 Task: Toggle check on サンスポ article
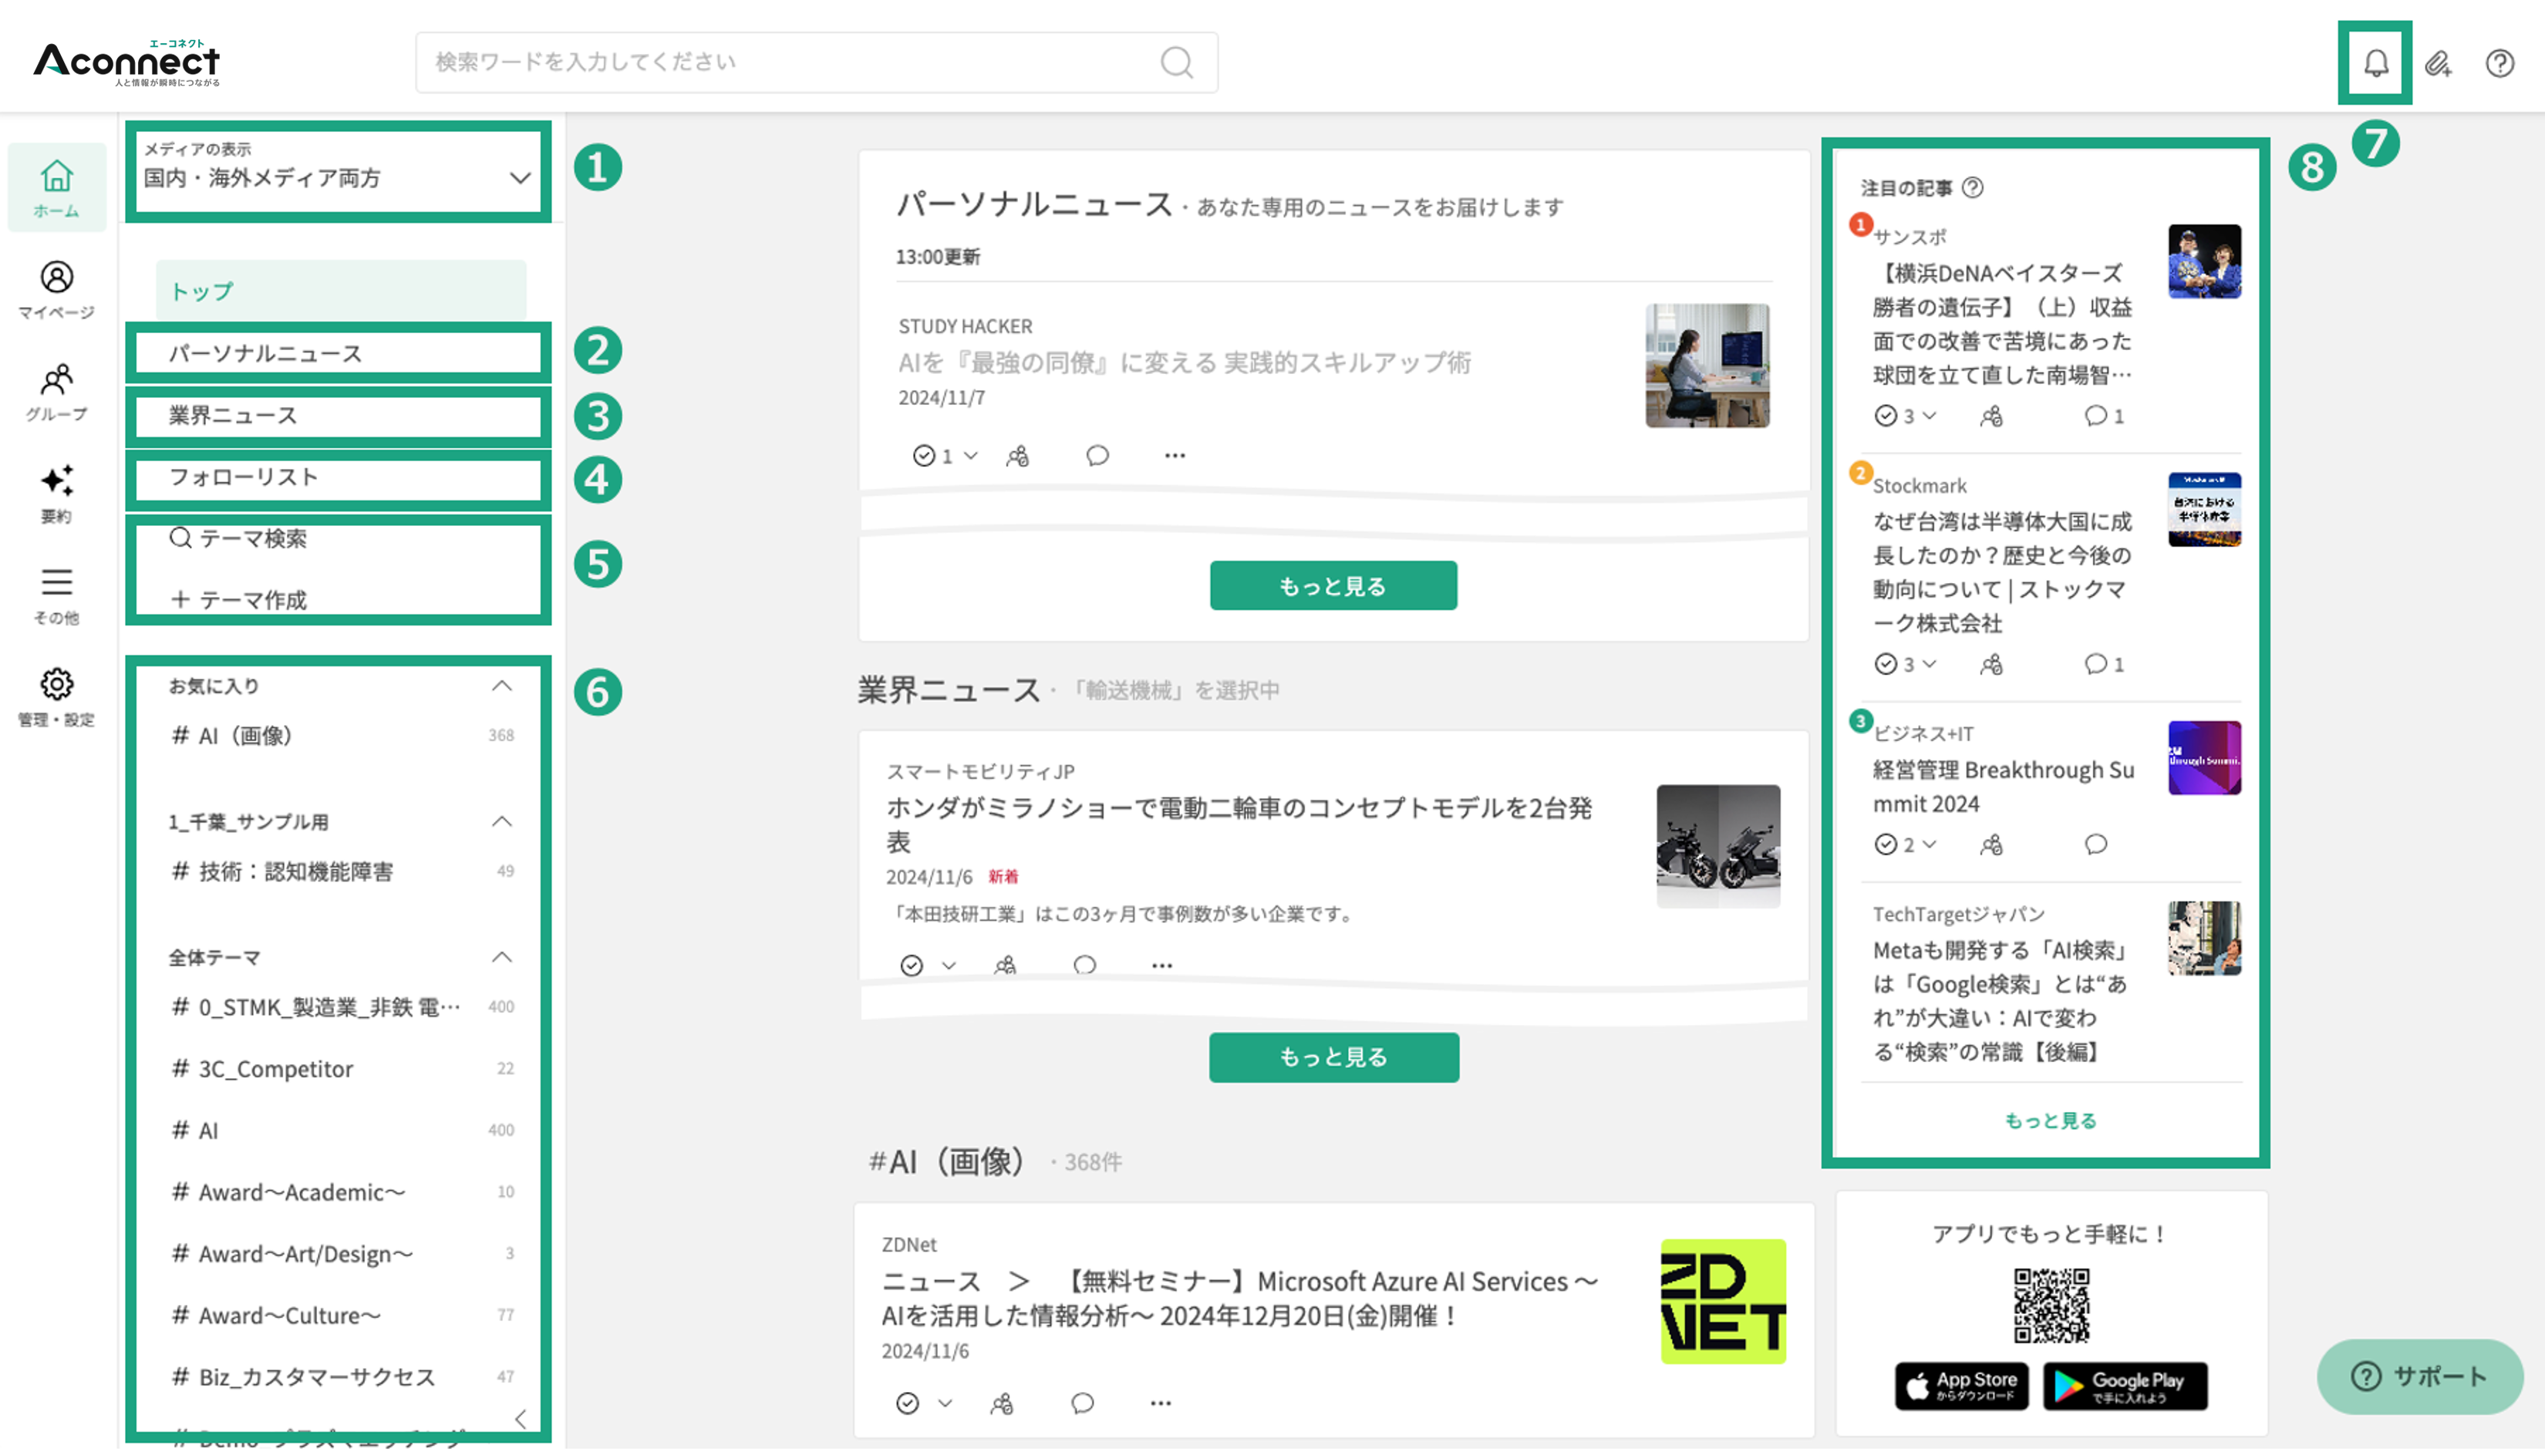click(x=1885, y=416)
